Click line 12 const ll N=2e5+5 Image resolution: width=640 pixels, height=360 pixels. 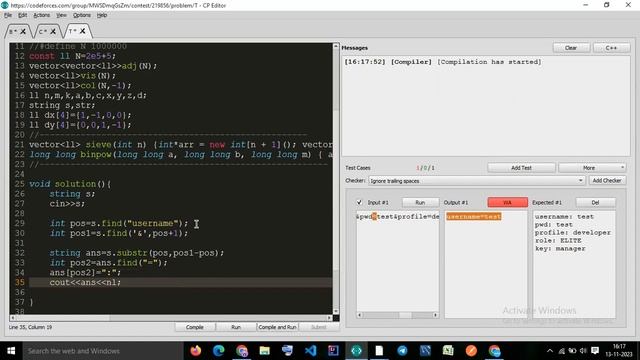(x=72, y=56)
